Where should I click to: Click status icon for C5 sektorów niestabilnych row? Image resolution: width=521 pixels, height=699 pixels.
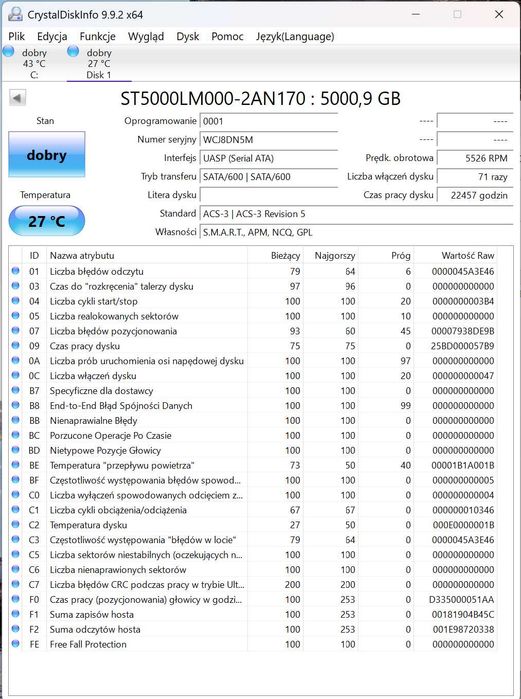click(x=16, y=555)
